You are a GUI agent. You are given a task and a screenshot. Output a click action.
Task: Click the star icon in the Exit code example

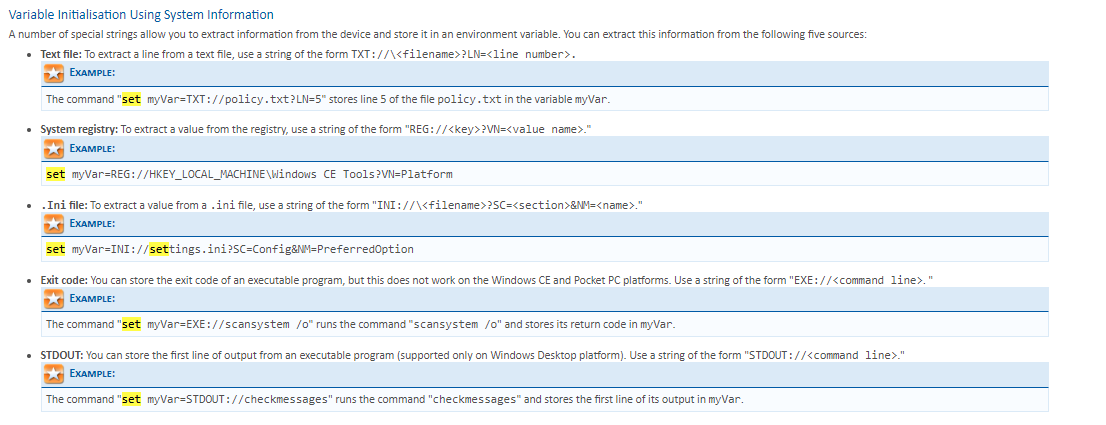click(52, 299)
